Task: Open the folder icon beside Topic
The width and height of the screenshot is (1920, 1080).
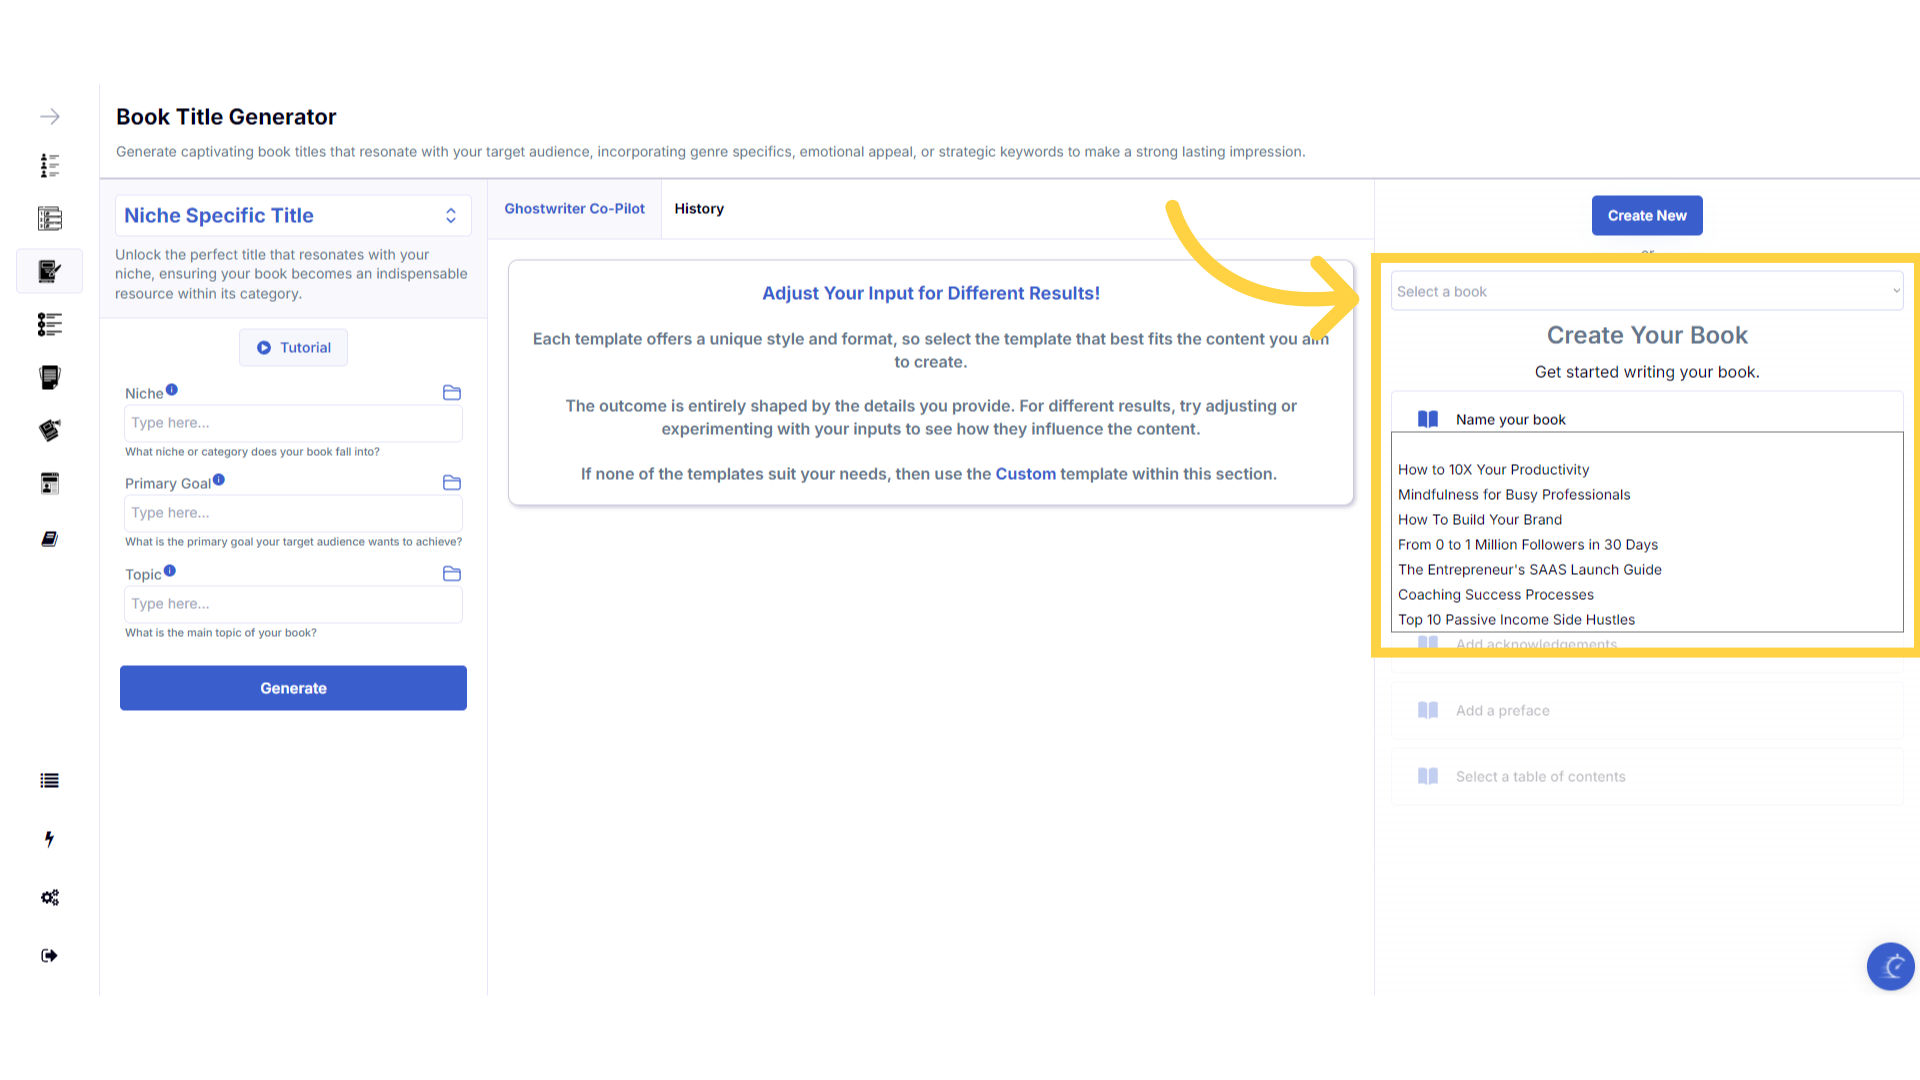Action: 452,574
